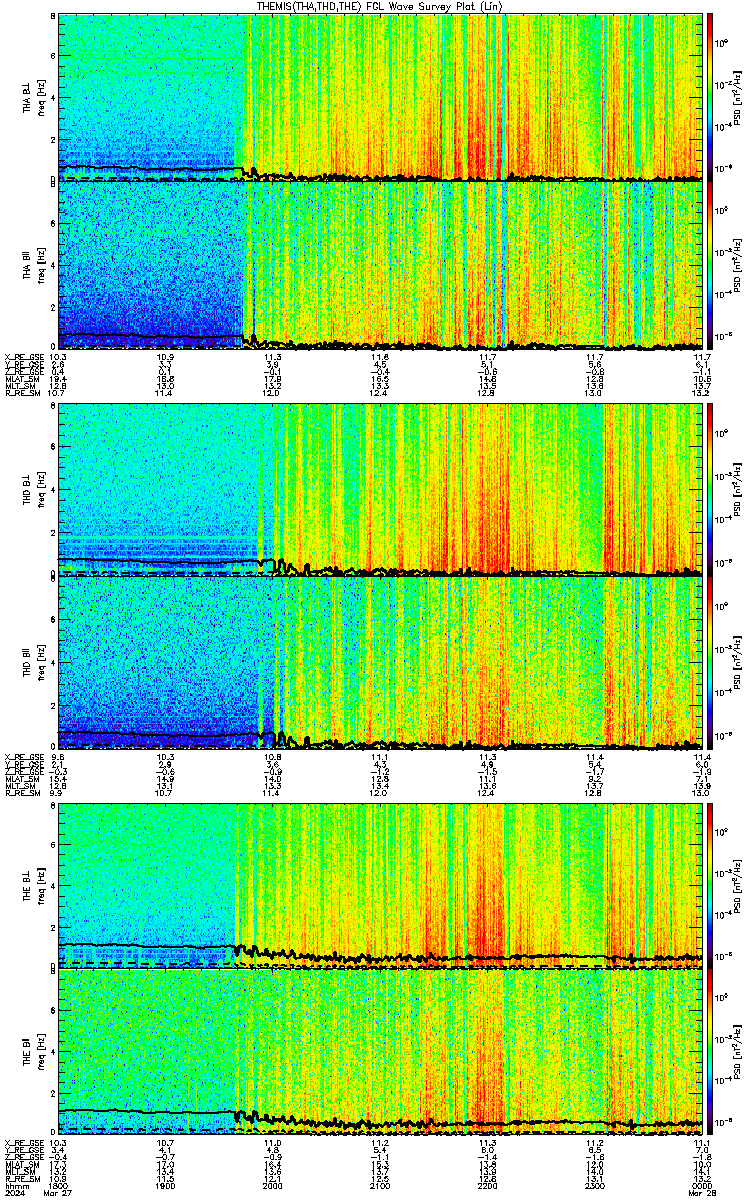This screenshot has height=1200, width=750.
Task: Click the 2300 time tick label
Action: [x=594, y=1187]
